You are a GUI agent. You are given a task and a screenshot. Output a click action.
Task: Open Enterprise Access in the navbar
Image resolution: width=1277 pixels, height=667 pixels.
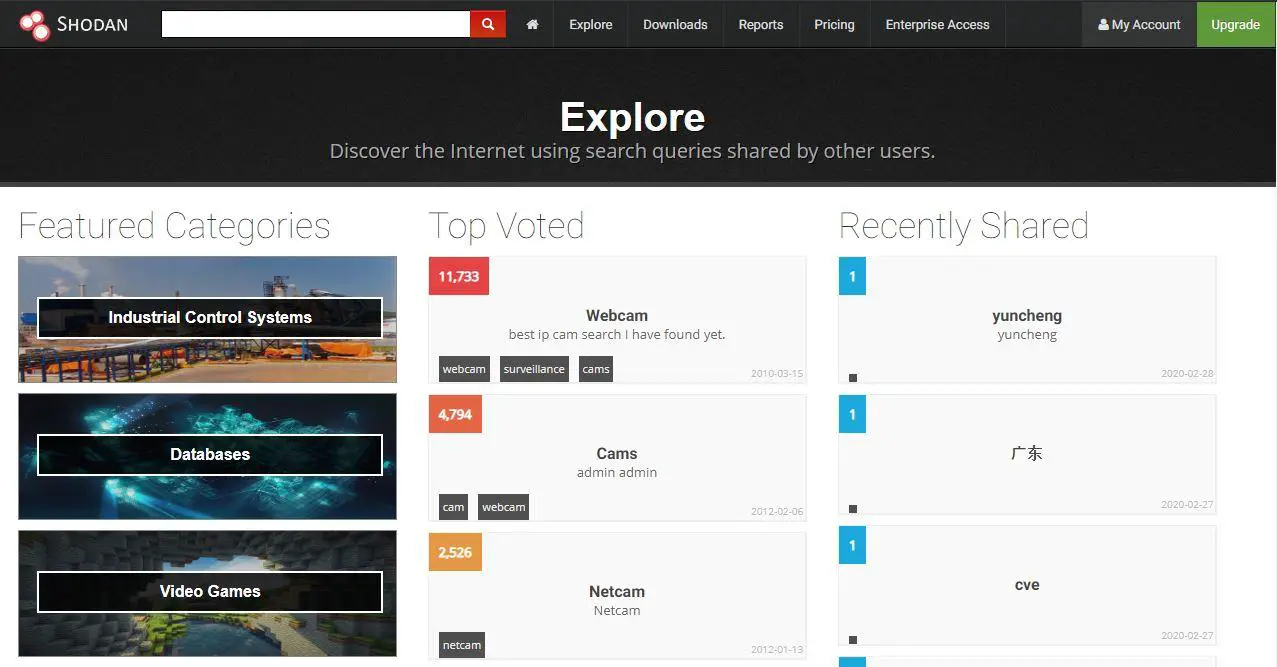pos(937,24)
